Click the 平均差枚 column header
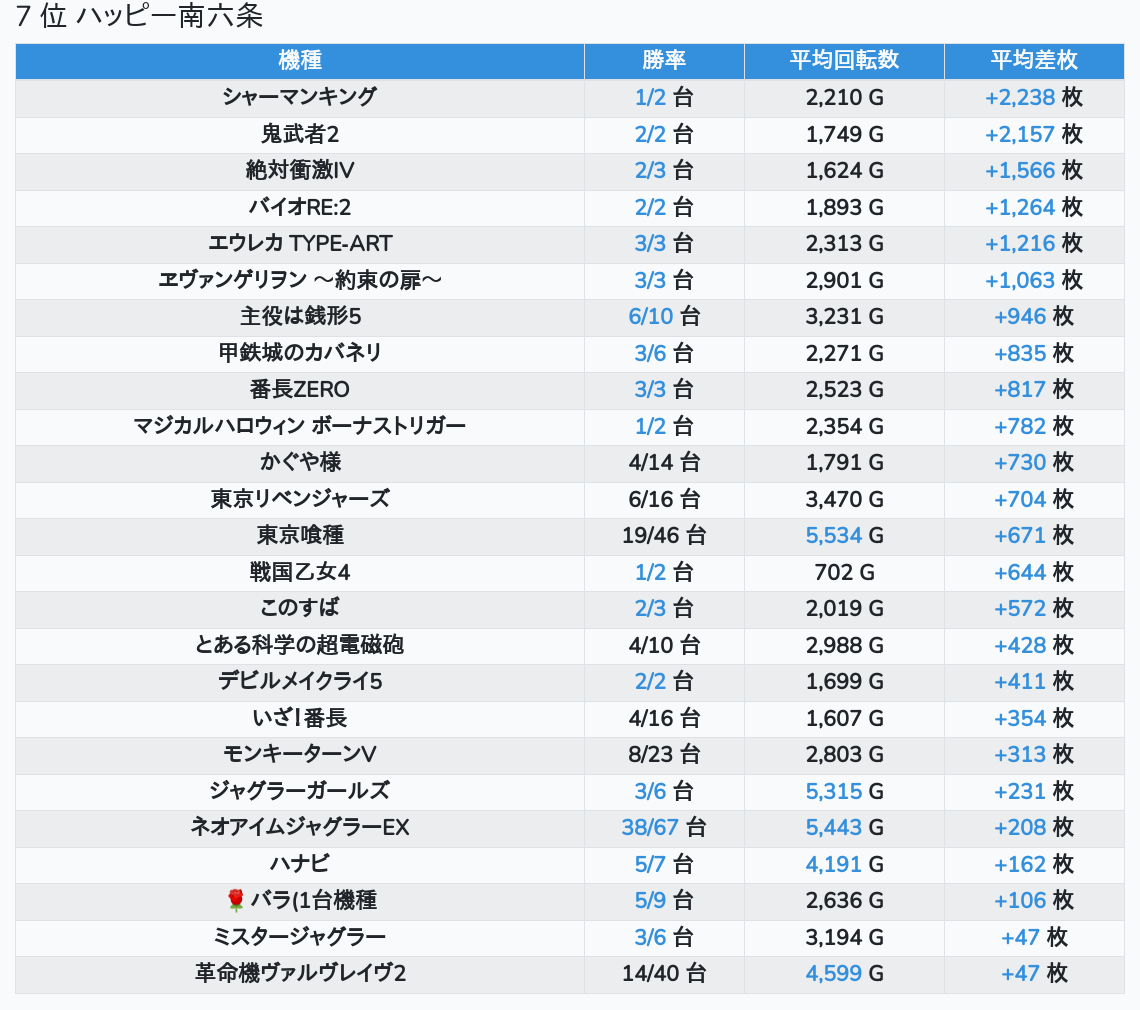The width and height of the screenshot is (1140, 1010). coord(1034,60)
